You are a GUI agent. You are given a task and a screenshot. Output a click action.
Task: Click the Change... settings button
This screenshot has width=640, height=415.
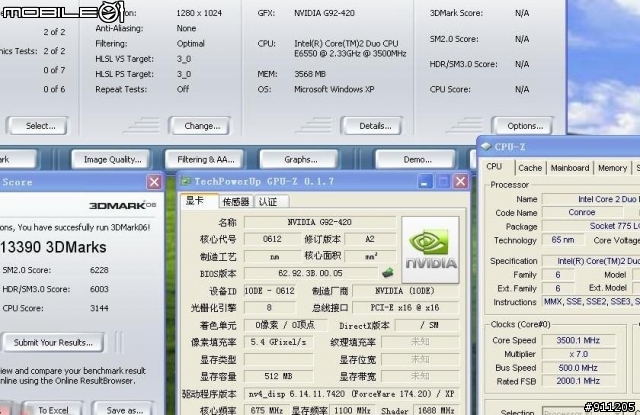coord(199,126)
